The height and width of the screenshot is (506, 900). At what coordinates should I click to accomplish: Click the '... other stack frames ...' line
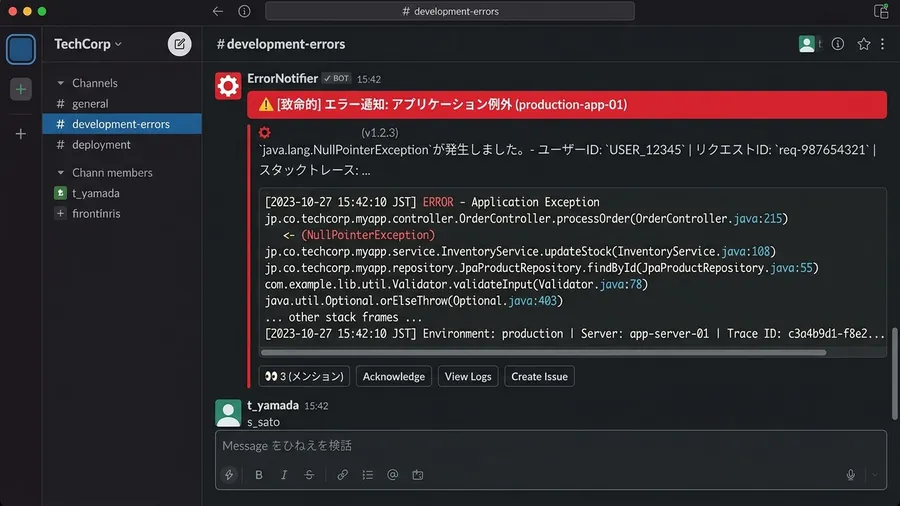coord(343,317)
